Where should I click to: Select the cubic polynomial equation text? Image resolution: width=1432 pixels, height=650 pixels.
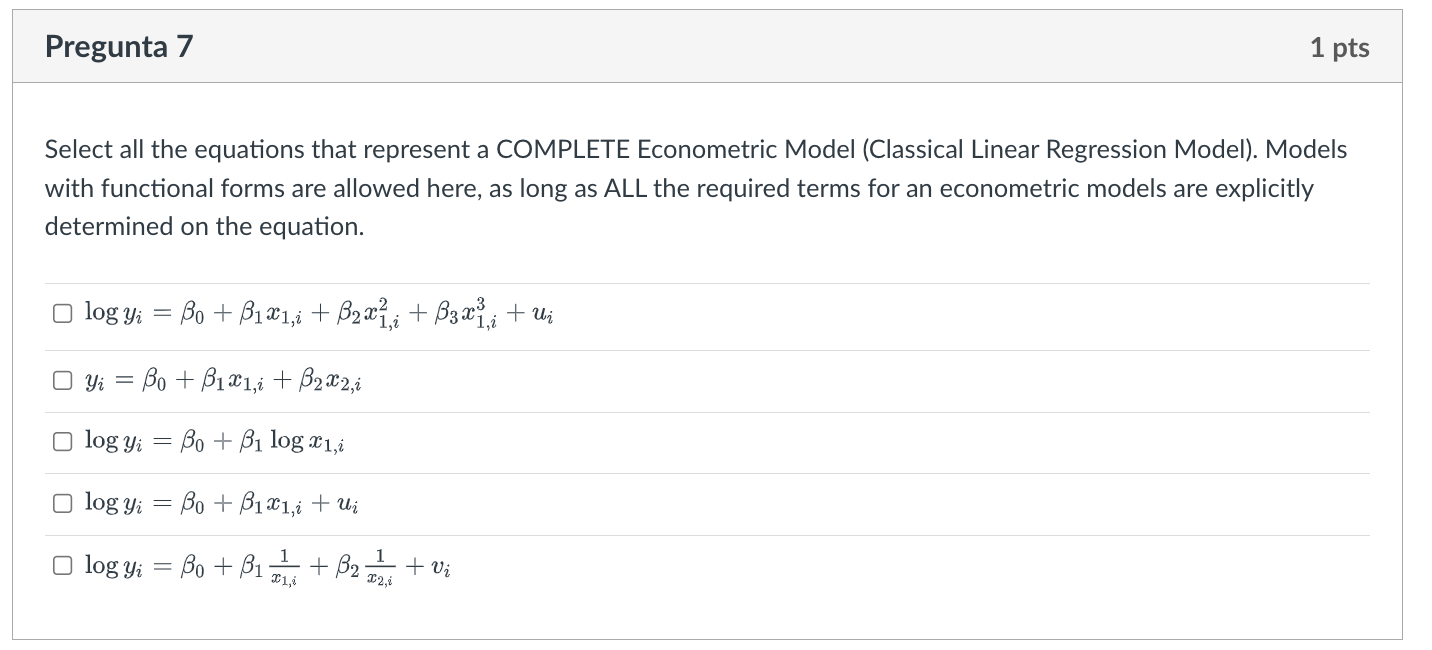(320, 312)
